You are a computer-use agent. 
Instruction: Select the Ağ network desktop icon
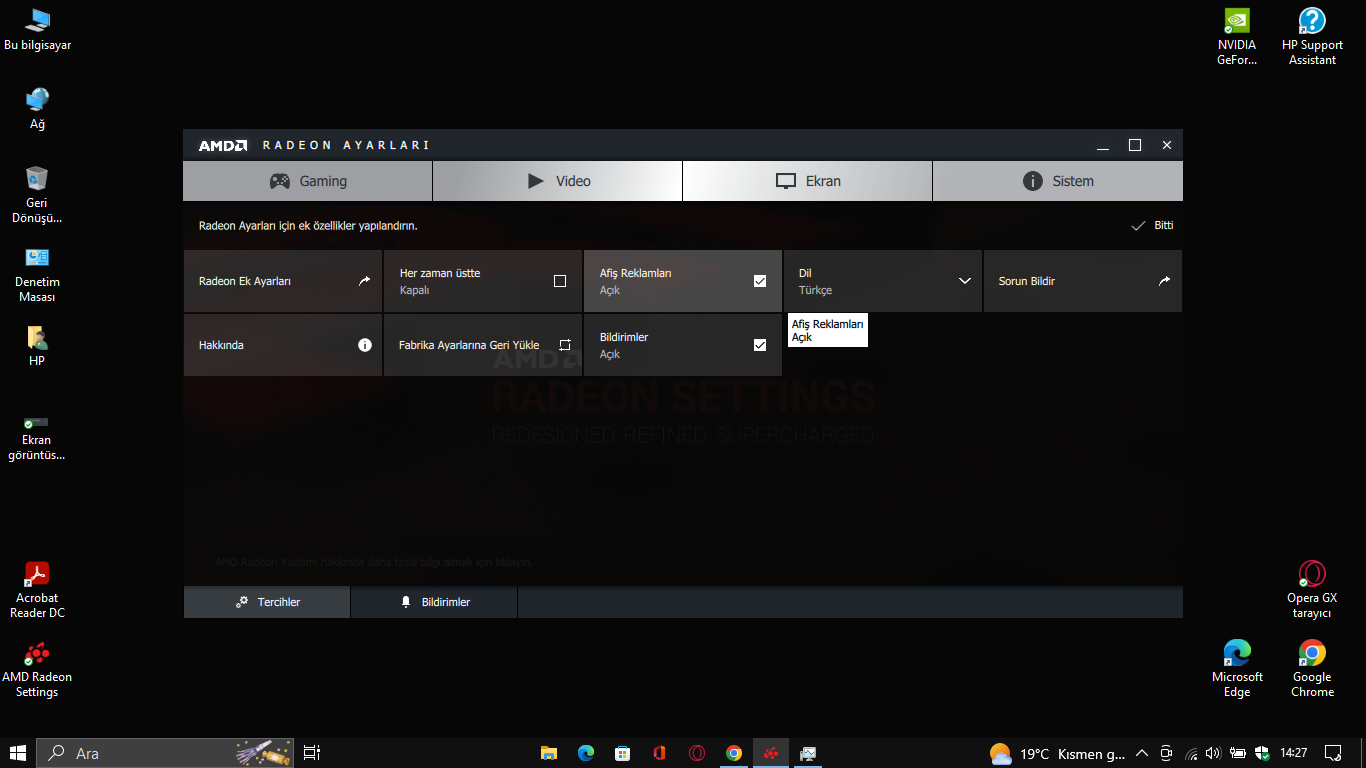(x=37, y=109)
